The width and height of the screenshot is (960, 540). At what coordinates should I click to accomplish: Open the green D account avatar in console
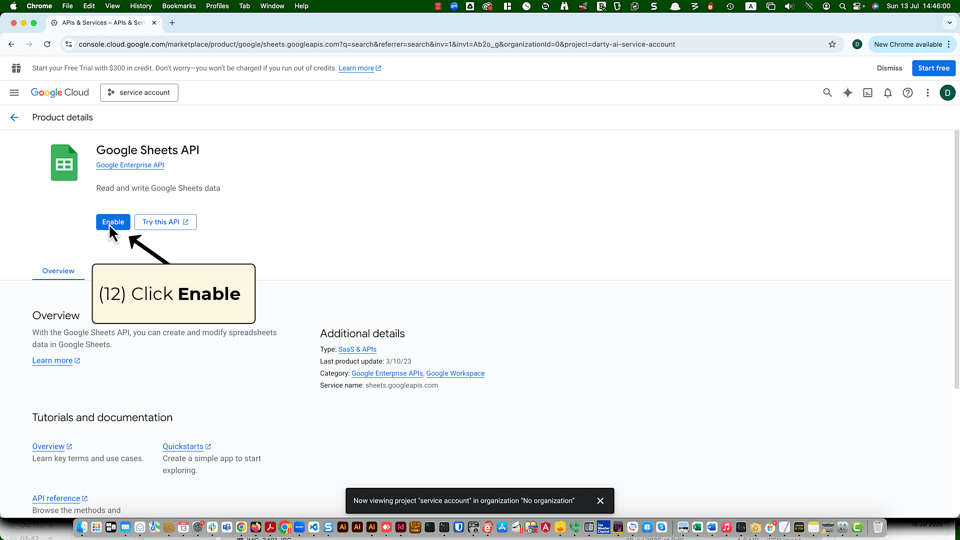coord(947,92)
